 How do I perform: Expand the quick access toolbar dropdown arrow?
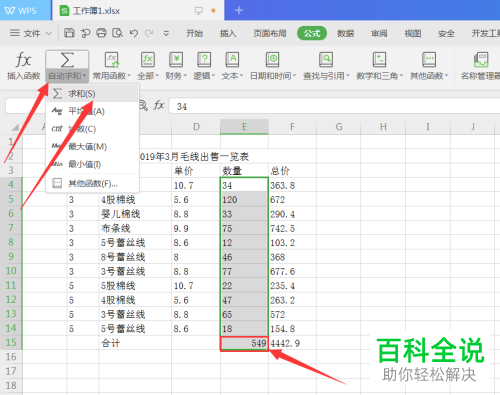pyautogui.click(x=166, y=33)
